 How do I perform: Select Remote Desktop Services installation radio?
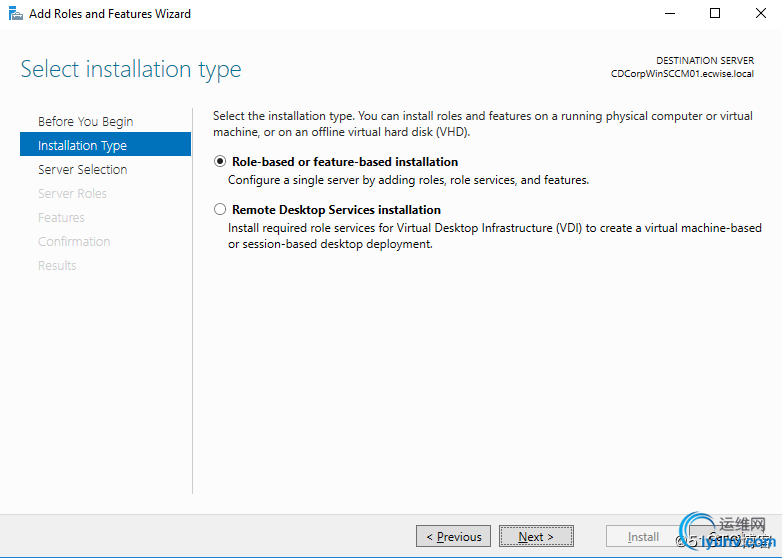pos(219,209)
